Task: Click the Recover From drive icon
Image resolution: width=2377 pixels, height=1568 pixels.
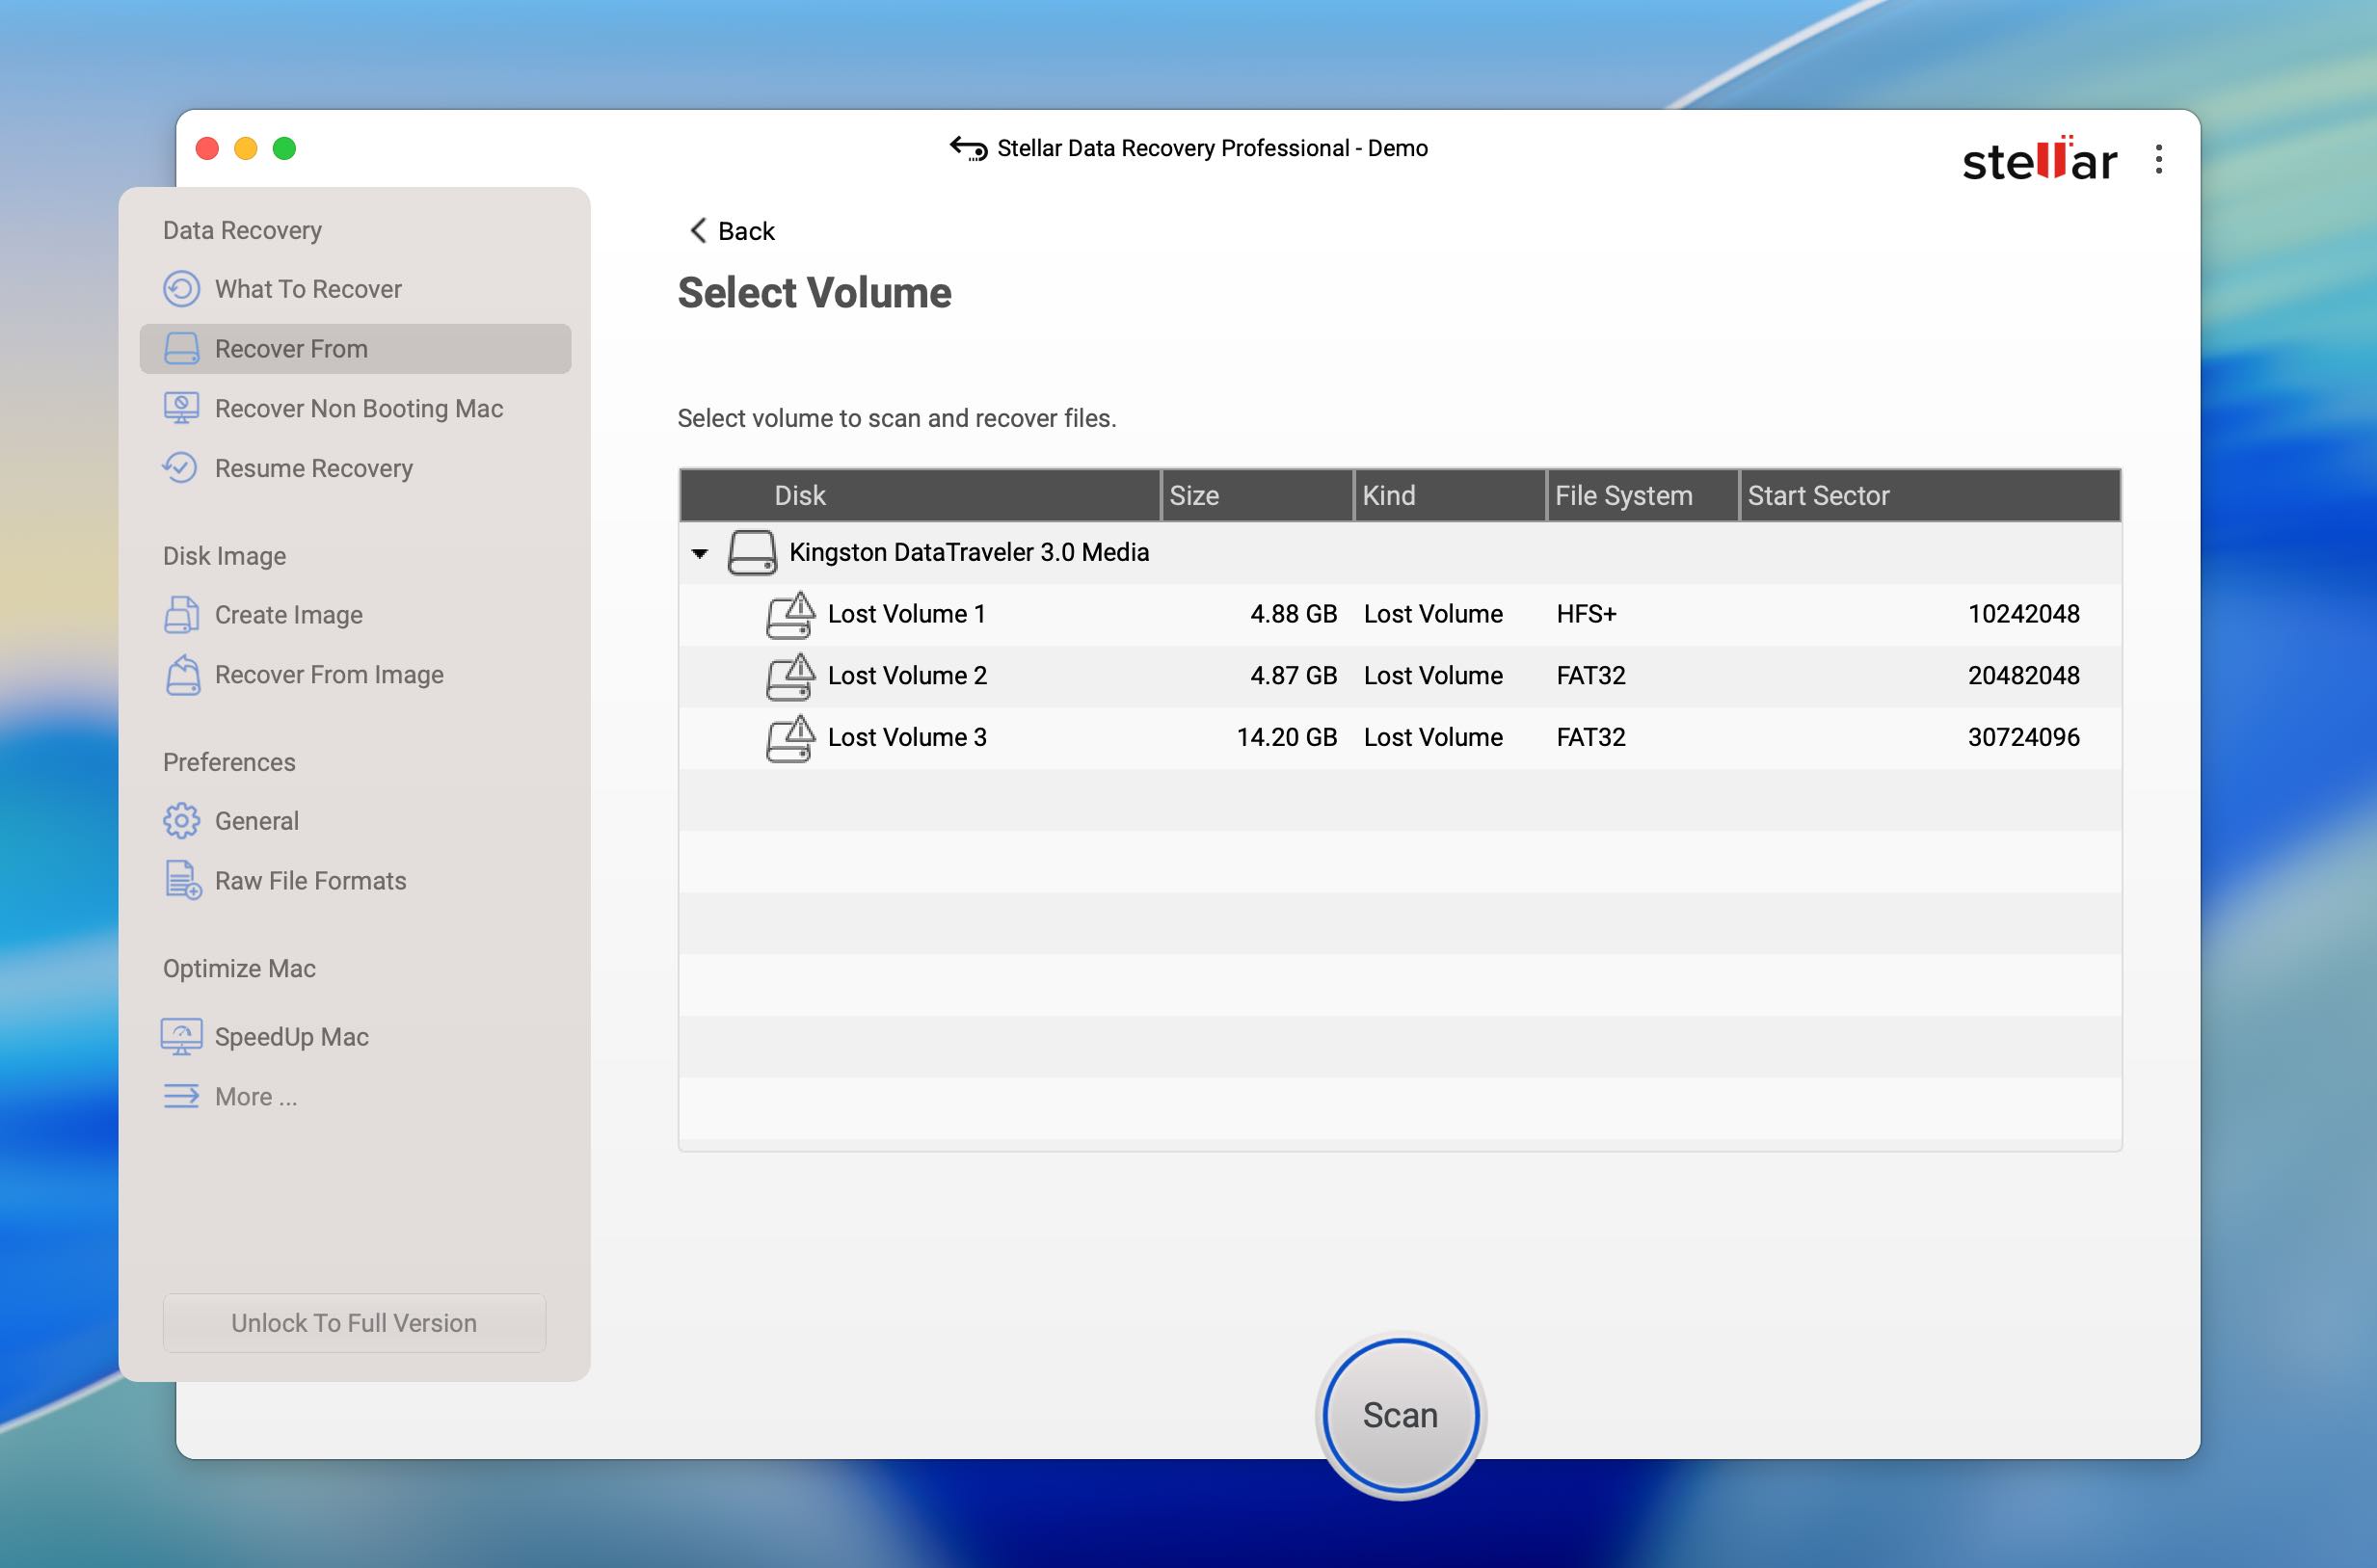Action: [x=181, y=348]
